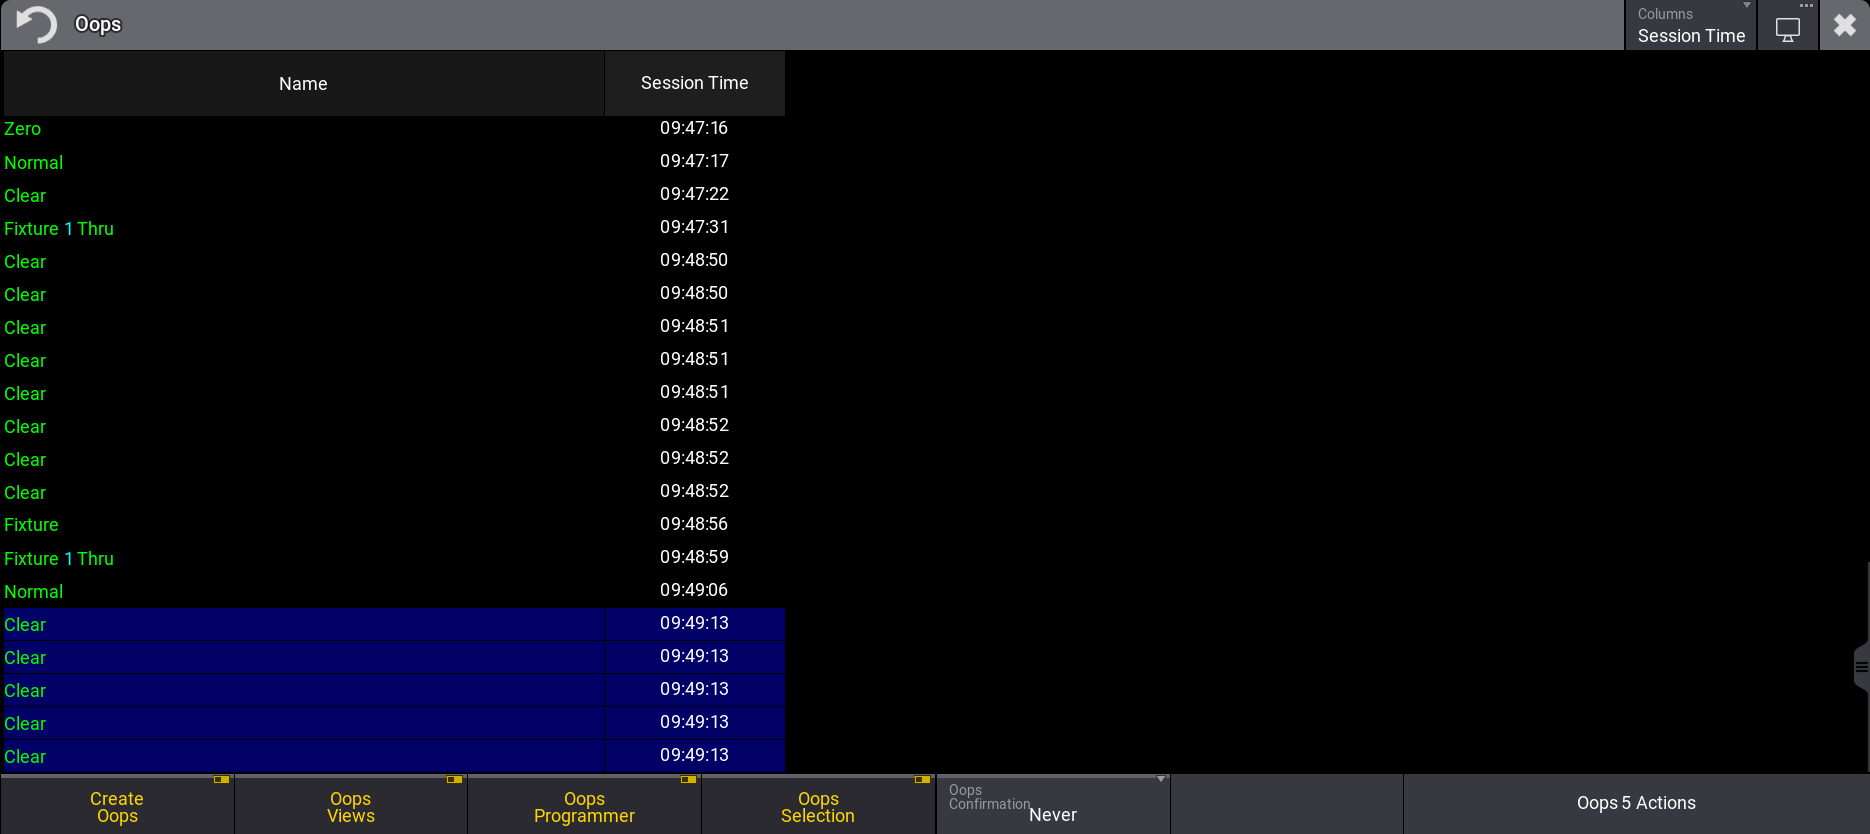Open the Oops Confirmation dropdown
This screenshot has height=834, width=1870.
[1053, 804]
